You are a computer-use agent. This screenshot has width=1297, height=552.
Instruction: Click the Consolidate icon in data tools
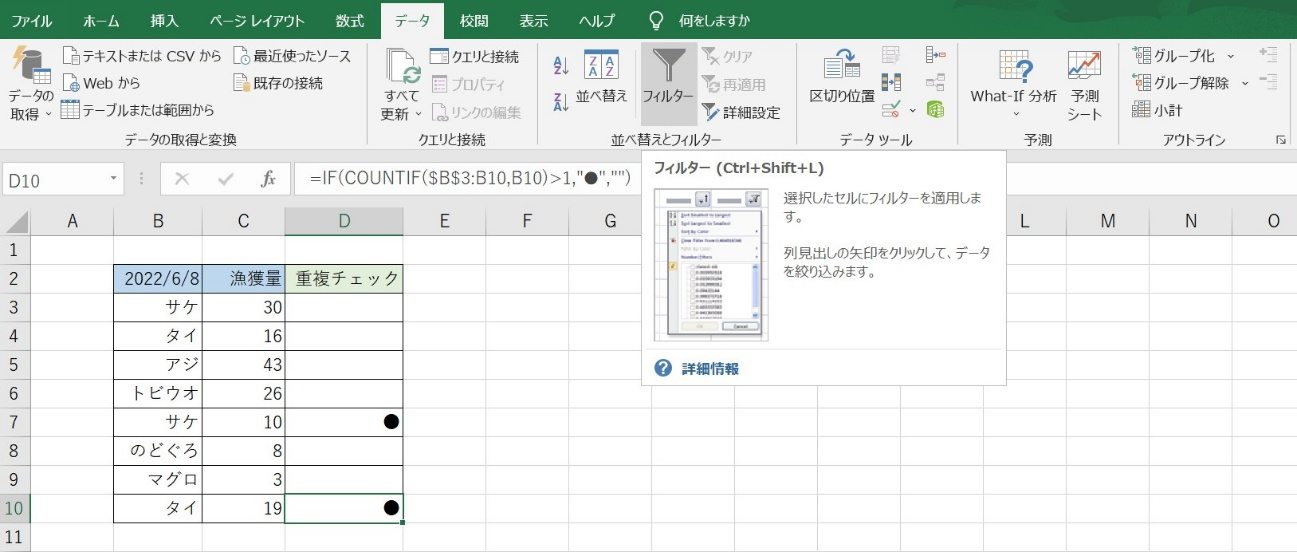pyautogui.click(x=936, y=56)
